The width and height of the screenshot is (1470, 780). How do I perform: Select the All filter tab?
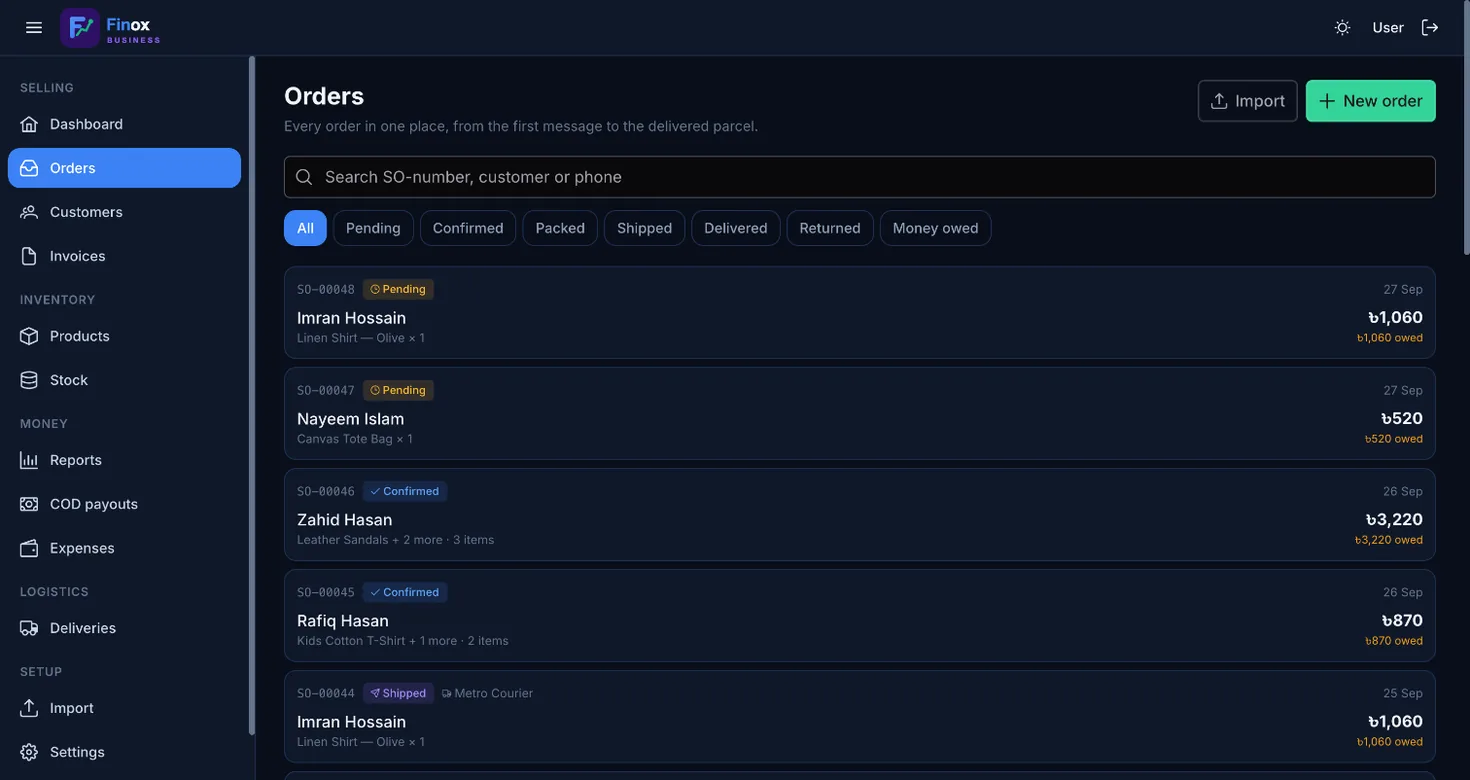pyautogui.click(x=305, y=228)
